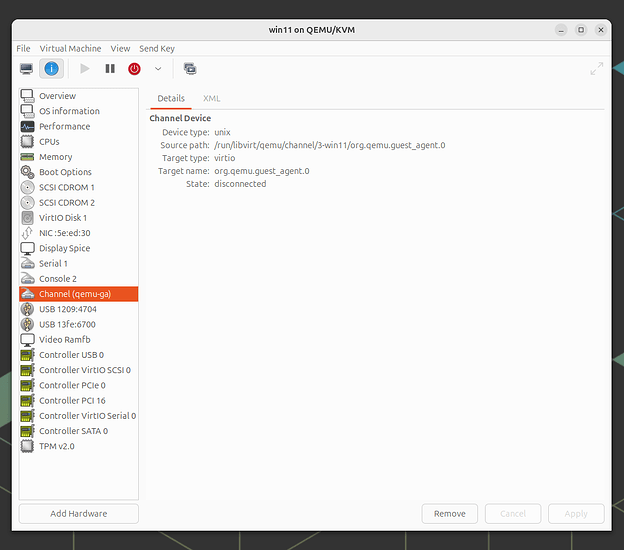Image resolution: width=624 pixels, height=550 pixels.
Task: Open the manage VM snapshots icon
Action: (190, 69)
